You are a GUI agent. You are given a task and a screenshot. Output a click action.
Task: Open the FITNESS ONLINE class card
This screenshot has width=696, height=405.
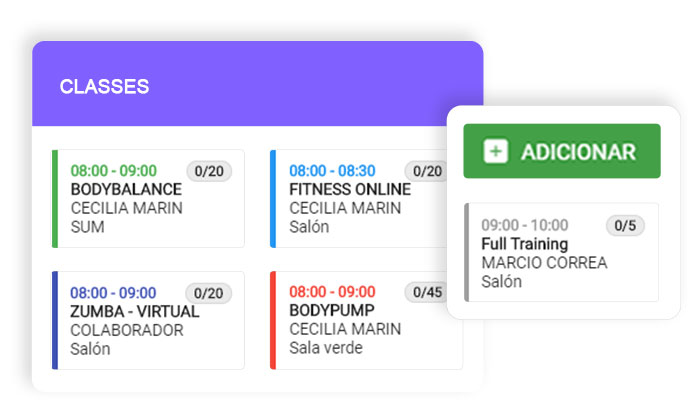click(x=359, y=199)
